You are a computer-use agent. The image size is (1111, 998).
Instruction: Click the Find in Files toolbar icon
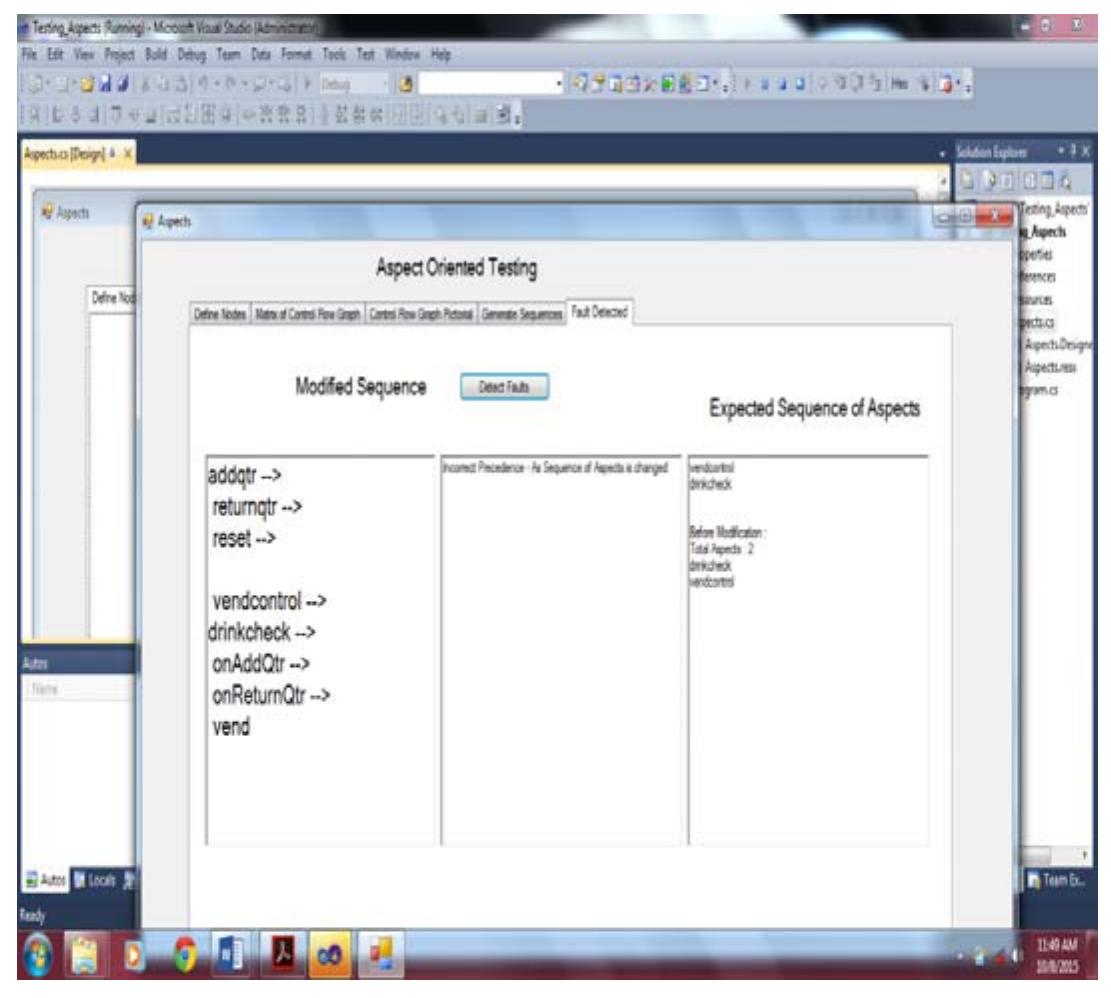point(406,84)
